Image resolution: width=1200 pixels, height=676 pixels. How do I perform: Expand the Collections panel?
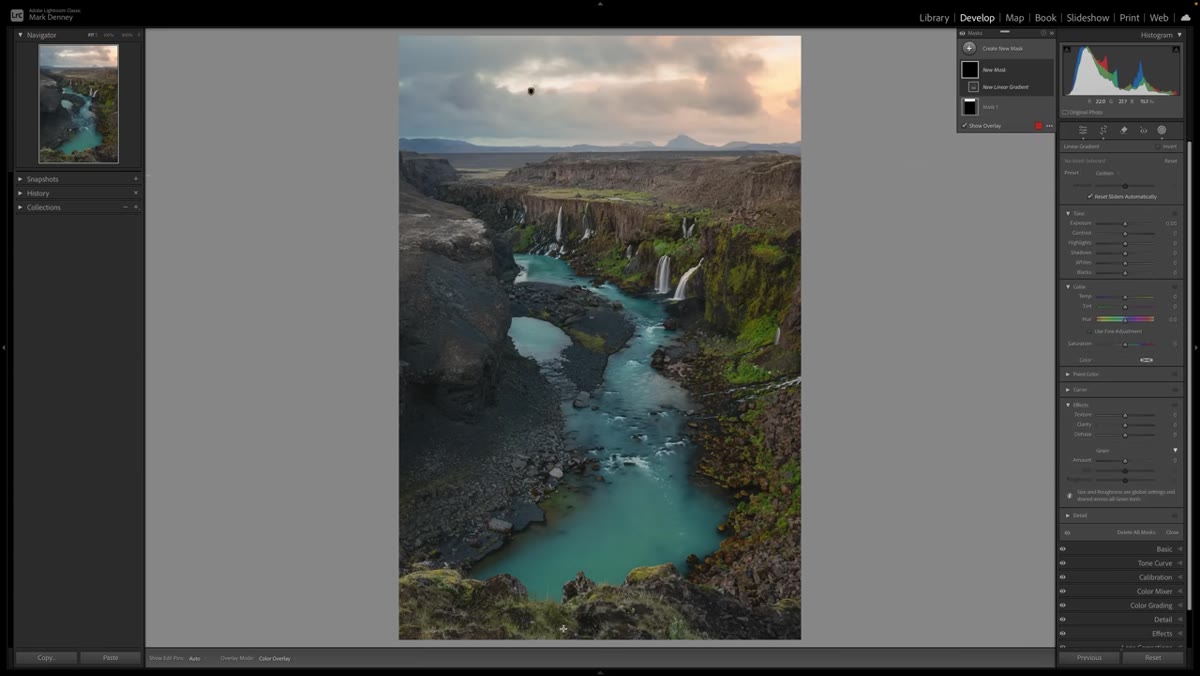[x=20, y=207]
